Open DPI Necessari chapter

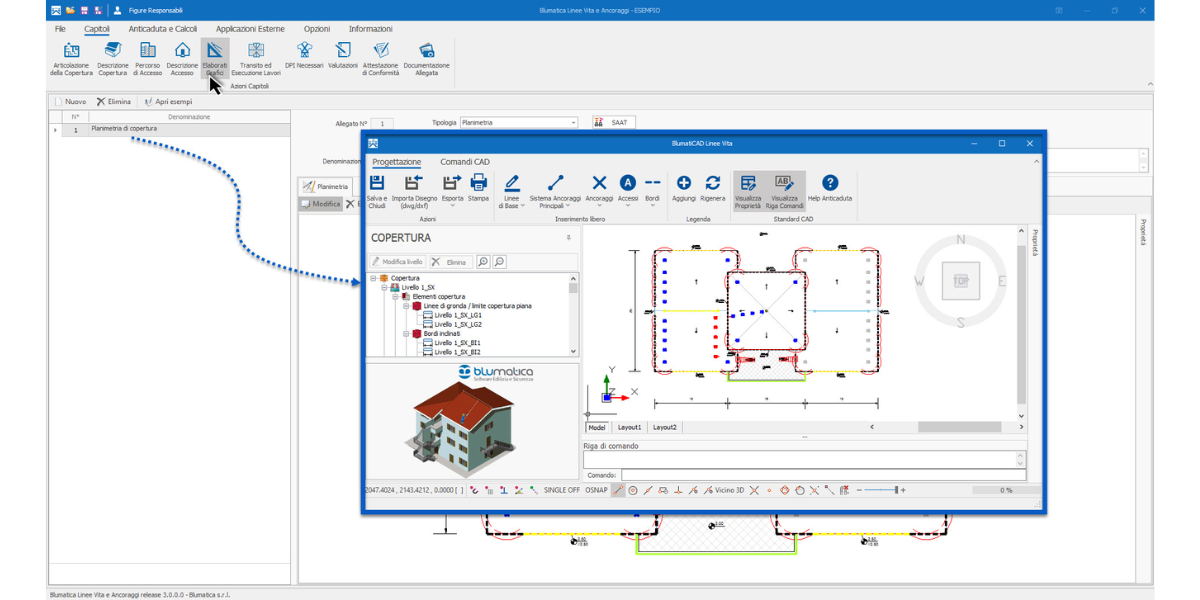coord(304,56)
